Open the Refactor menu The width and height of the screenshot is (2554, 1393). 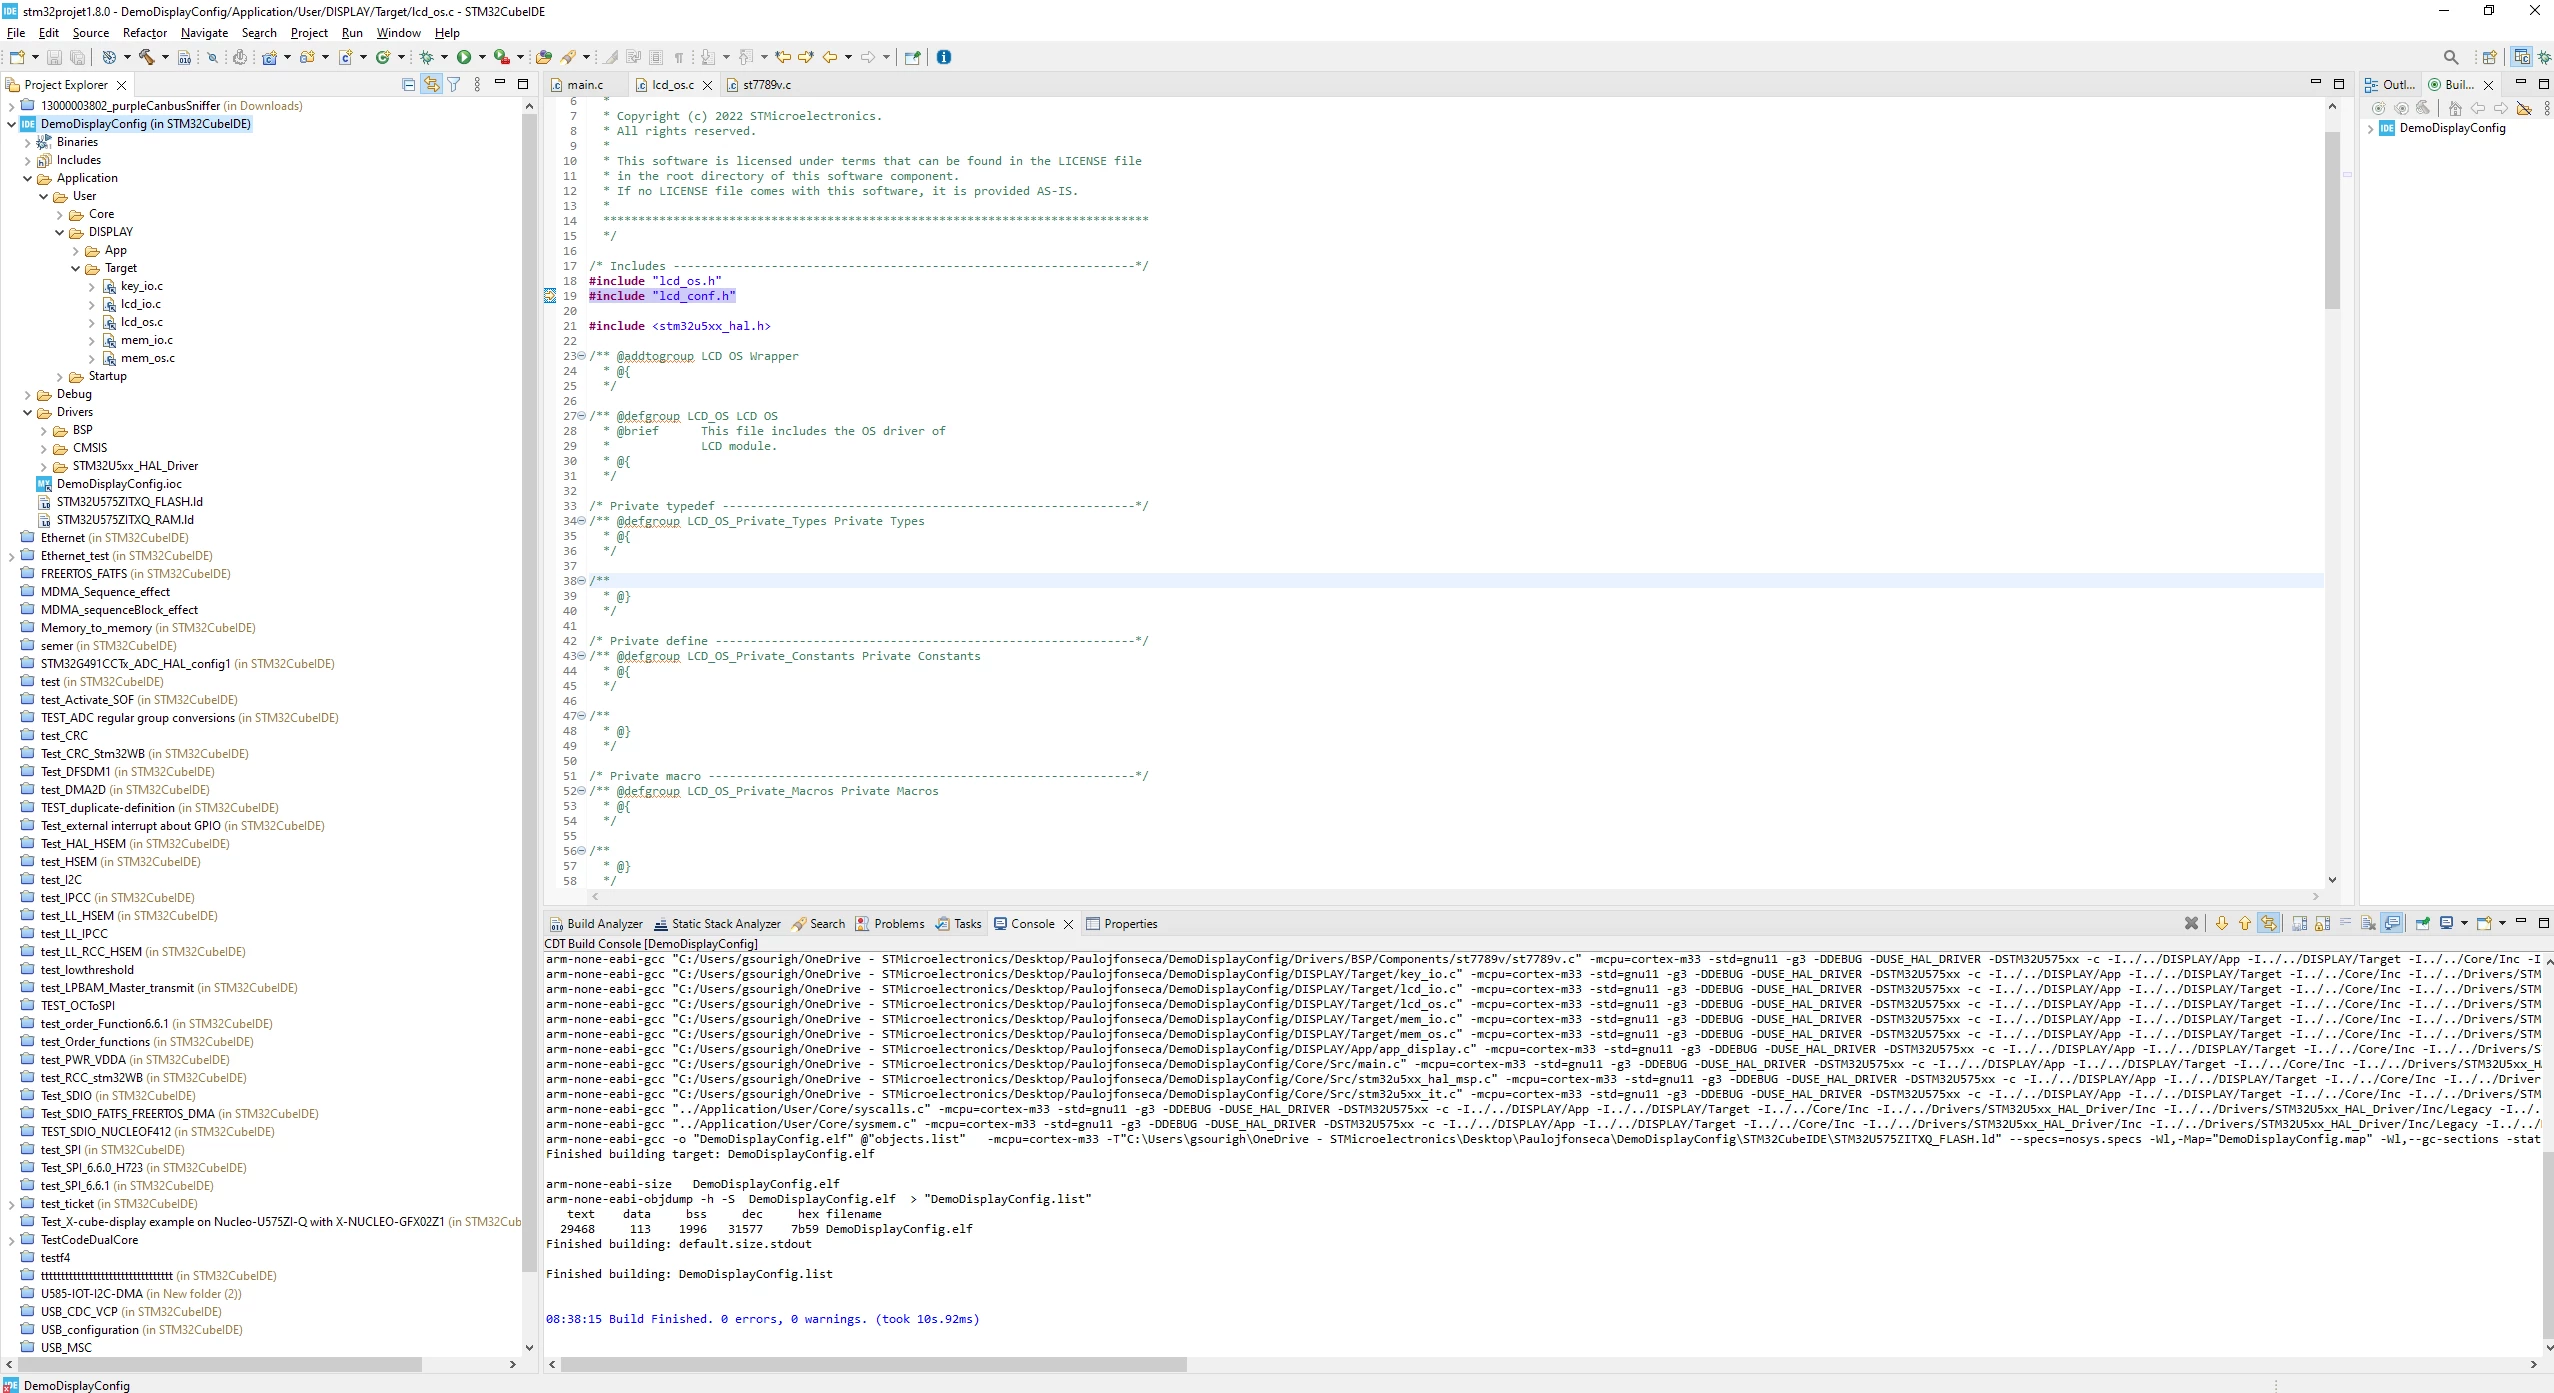click(145, 33)
